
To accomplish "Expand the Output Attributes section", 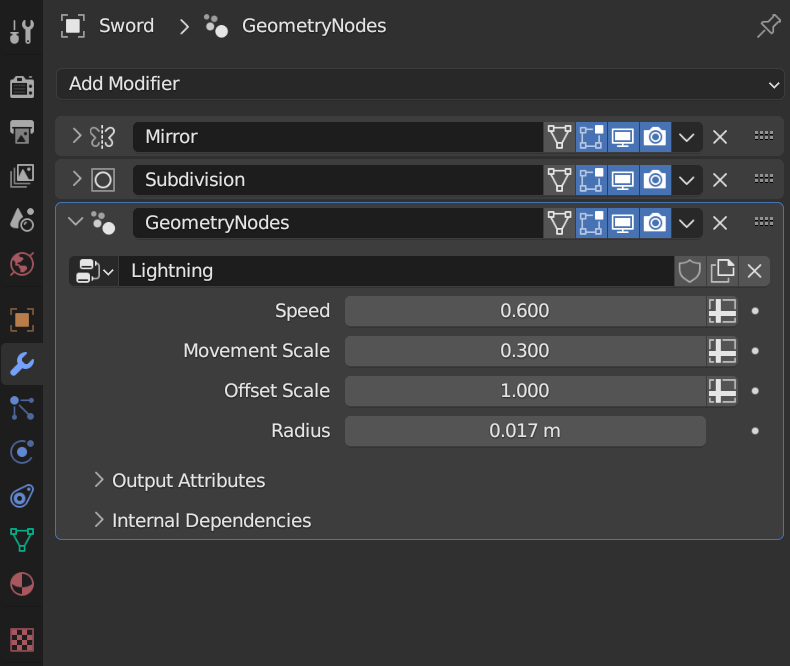I will [x=99, y=480].
